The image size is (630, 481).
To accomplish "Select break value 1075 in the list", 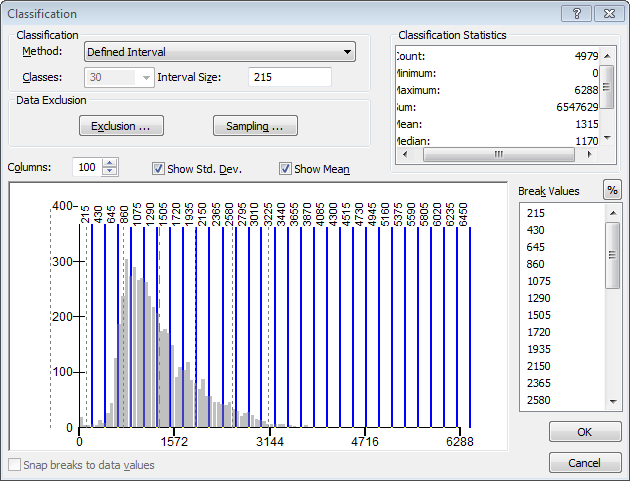I will (x=538, y=281).
